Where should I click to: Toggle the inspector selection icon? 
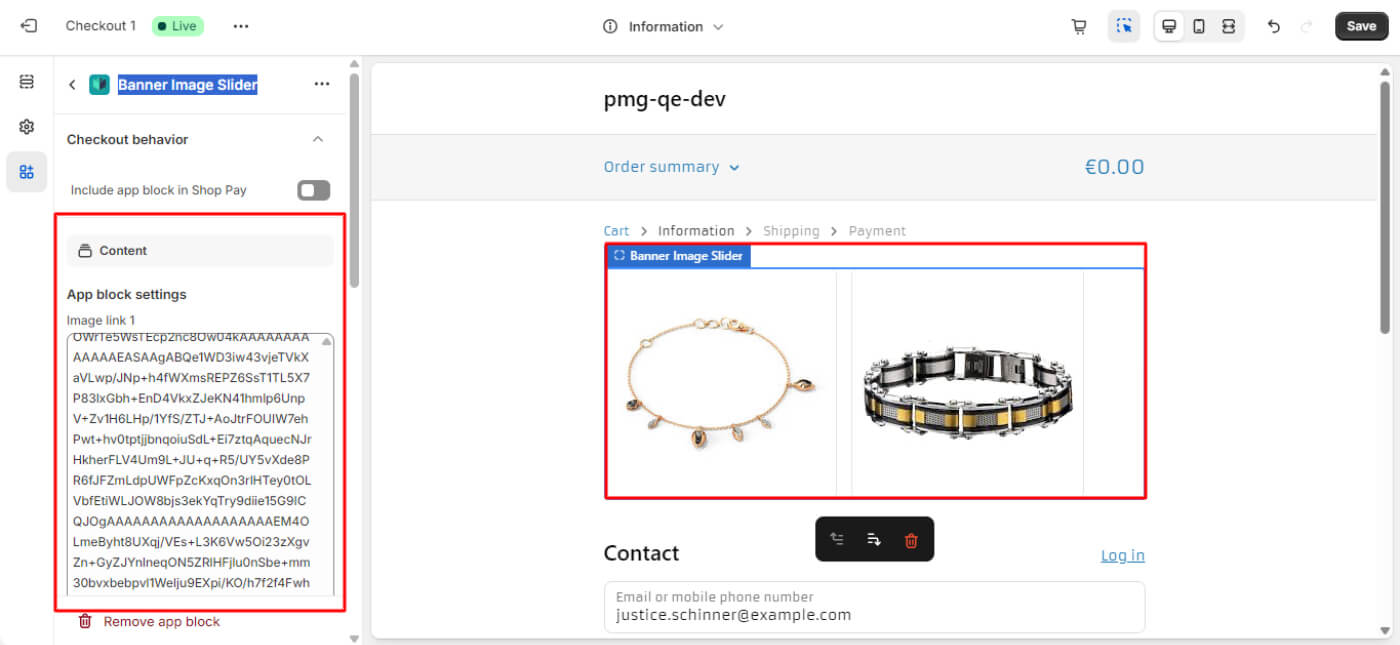(1124, 27)
